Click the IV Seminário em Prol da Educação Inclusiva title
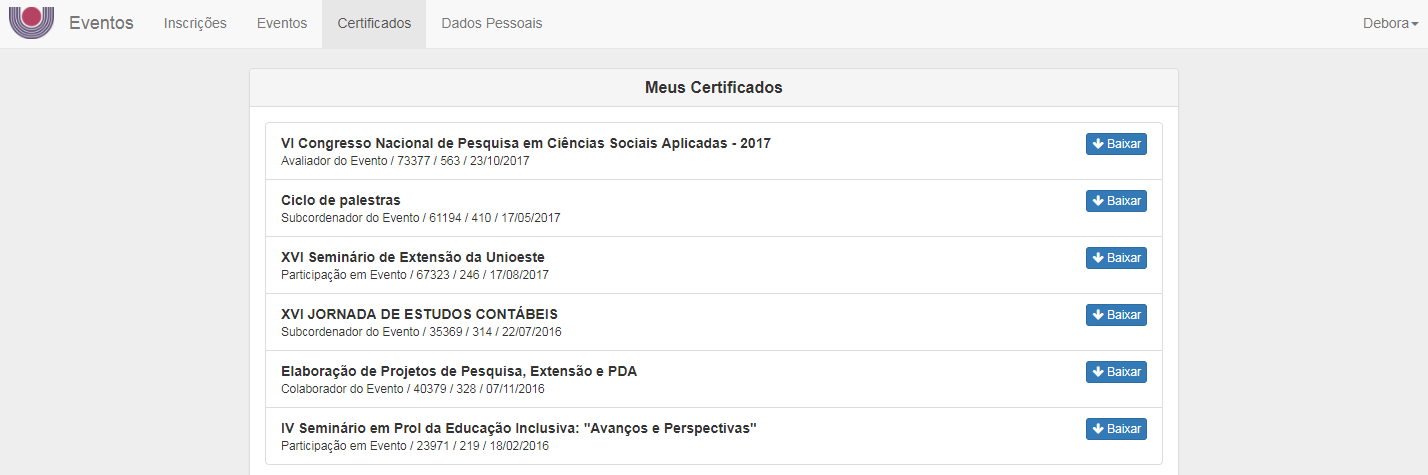The height and width of the screenshot is (475, 1428). click(519, 428)
